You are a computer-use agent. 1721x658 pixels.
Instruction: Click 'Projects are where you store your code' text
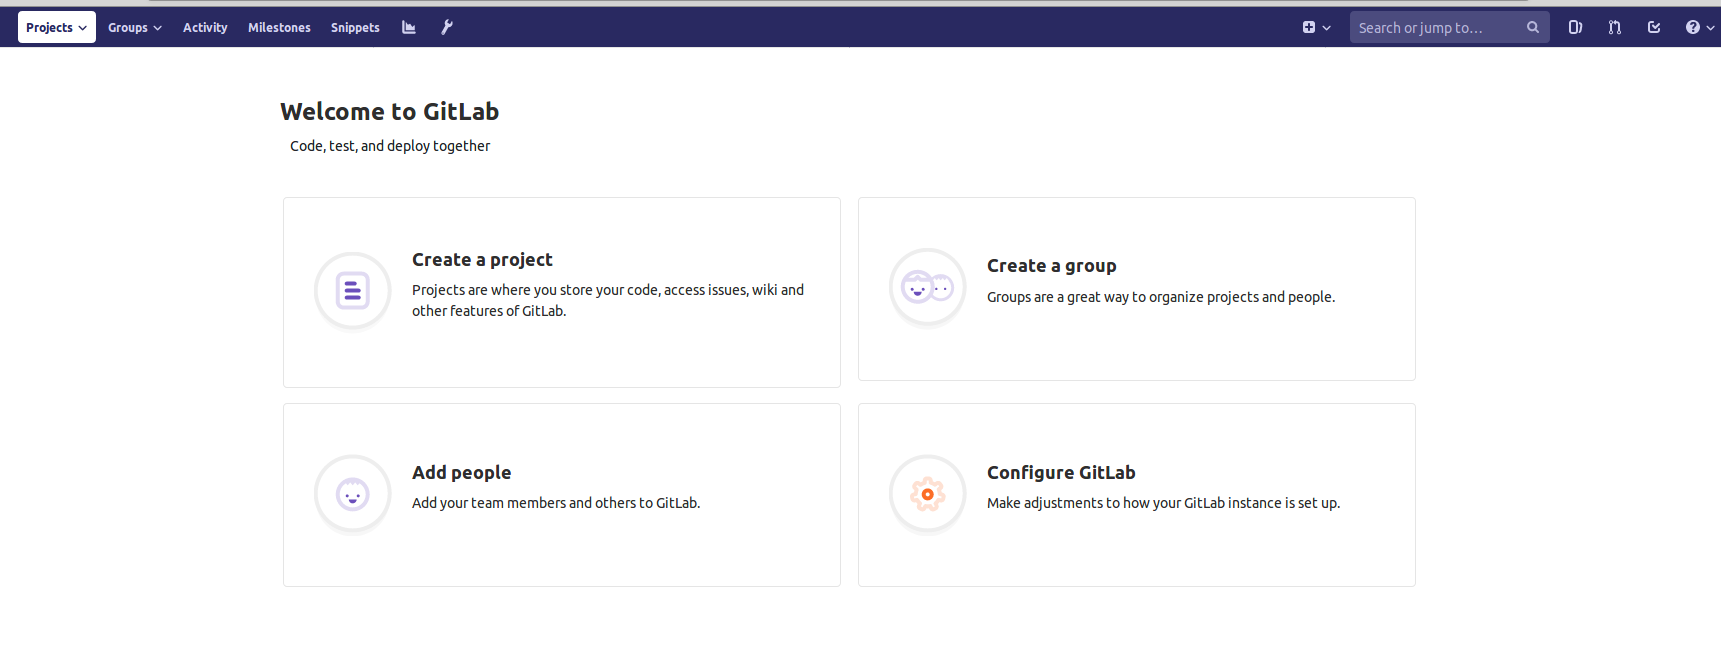click(x=608, y=300)
